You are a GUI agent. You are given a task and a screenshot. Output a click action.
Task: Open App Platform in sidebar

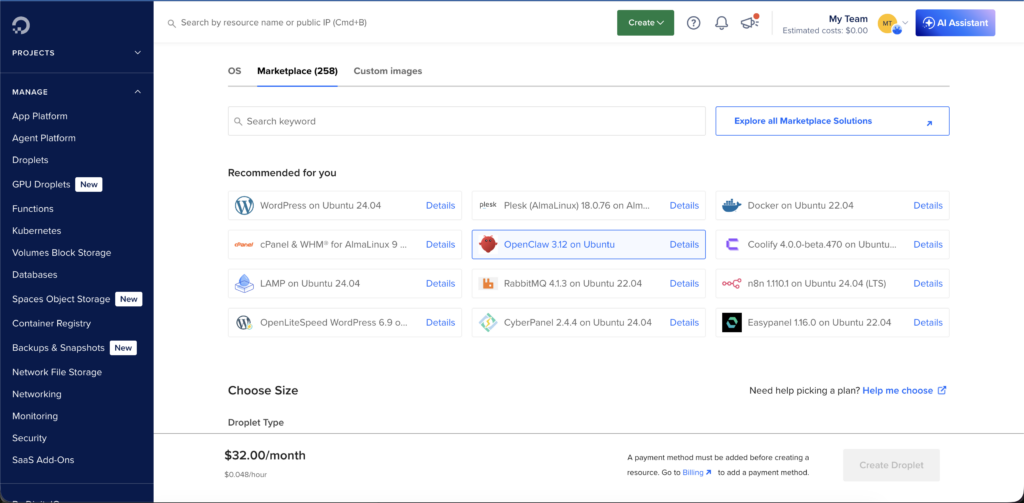click(x=40, y=116)
